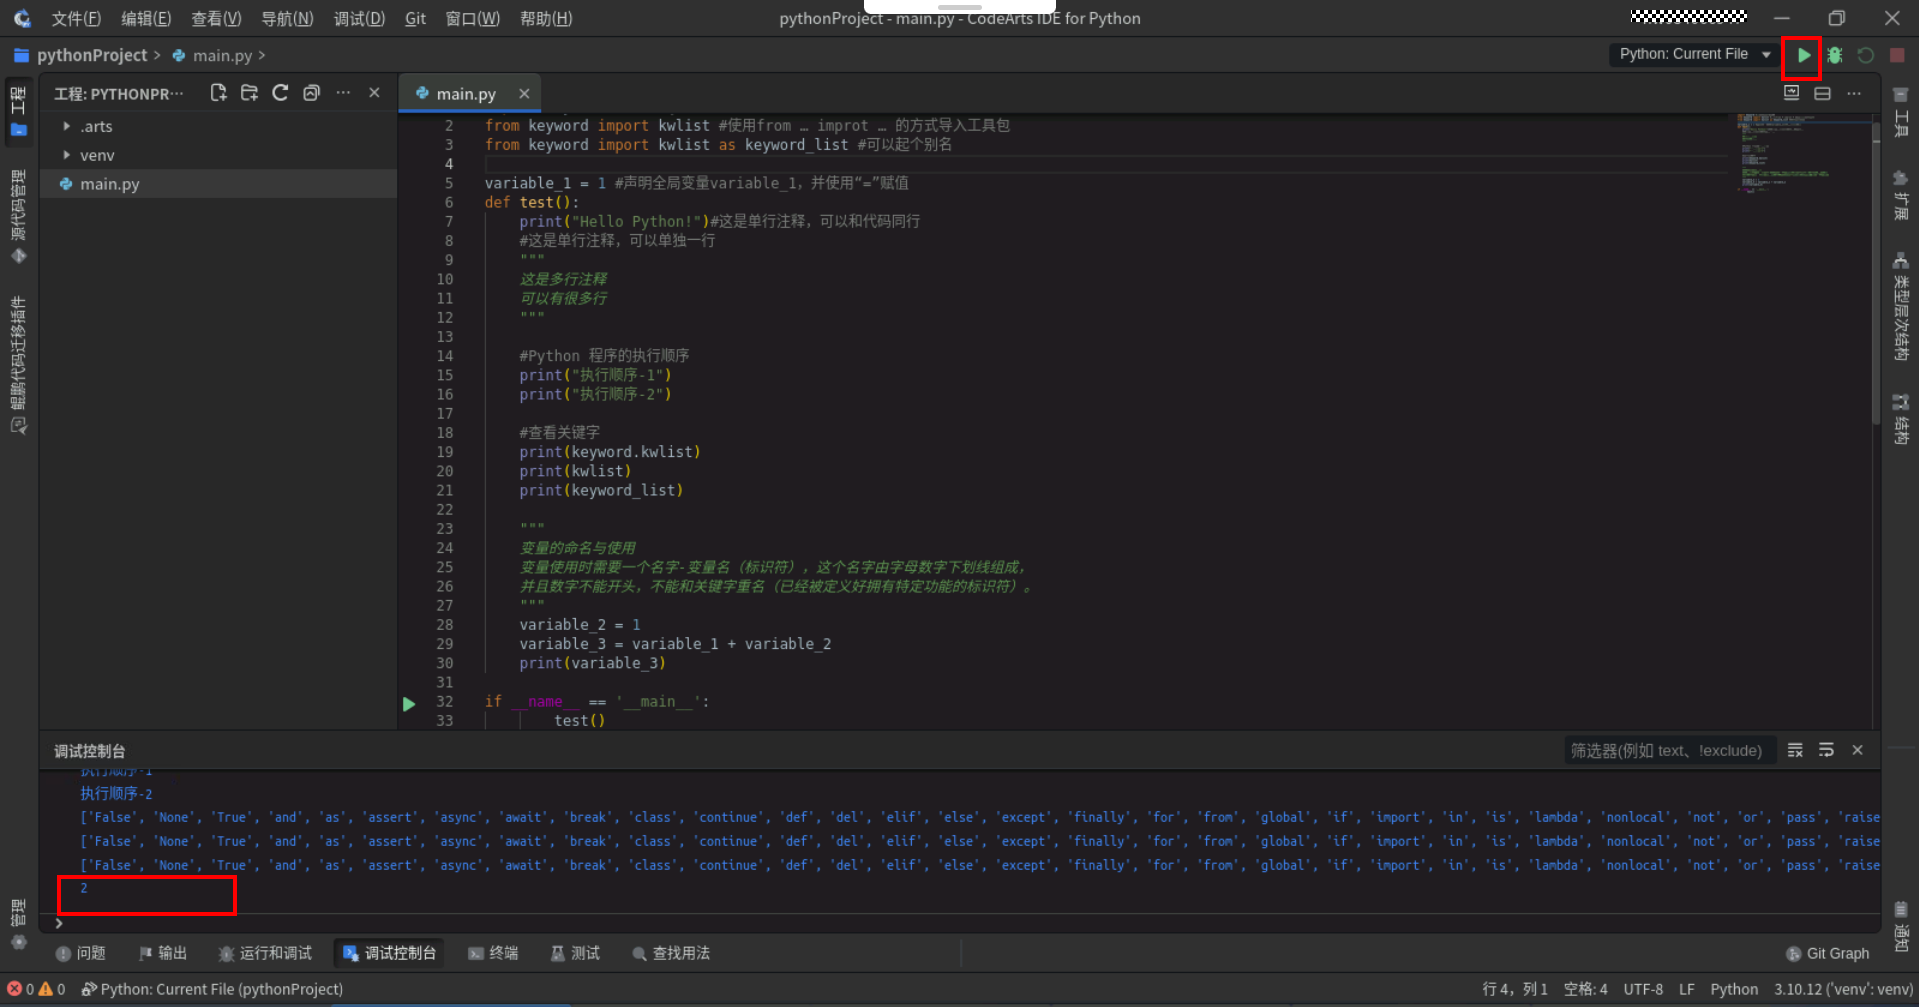Click the editor minimap
The image size is (1919, 1007).
[1803, 153]
